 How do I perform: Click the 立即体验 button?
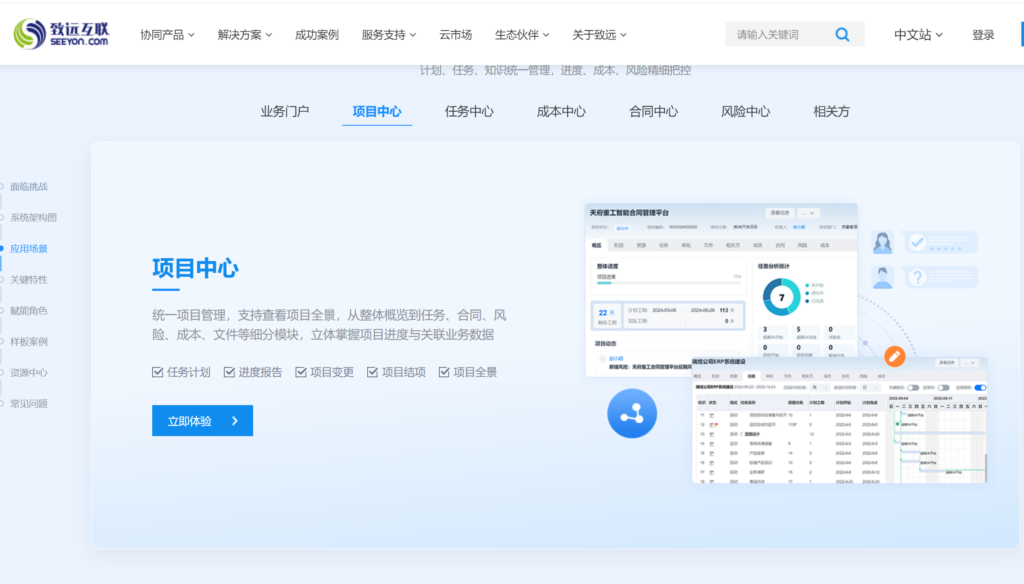202,420
